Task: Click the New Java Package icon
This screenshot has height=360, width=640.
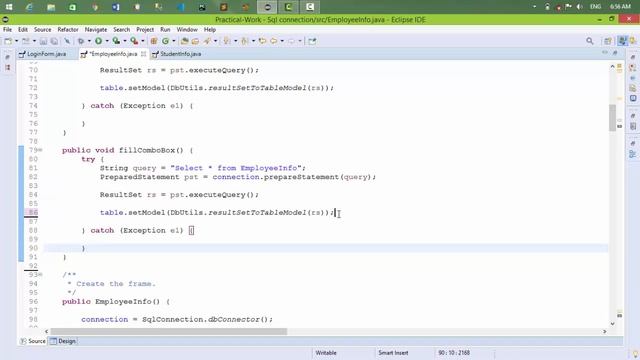Action: click(154, 41)
